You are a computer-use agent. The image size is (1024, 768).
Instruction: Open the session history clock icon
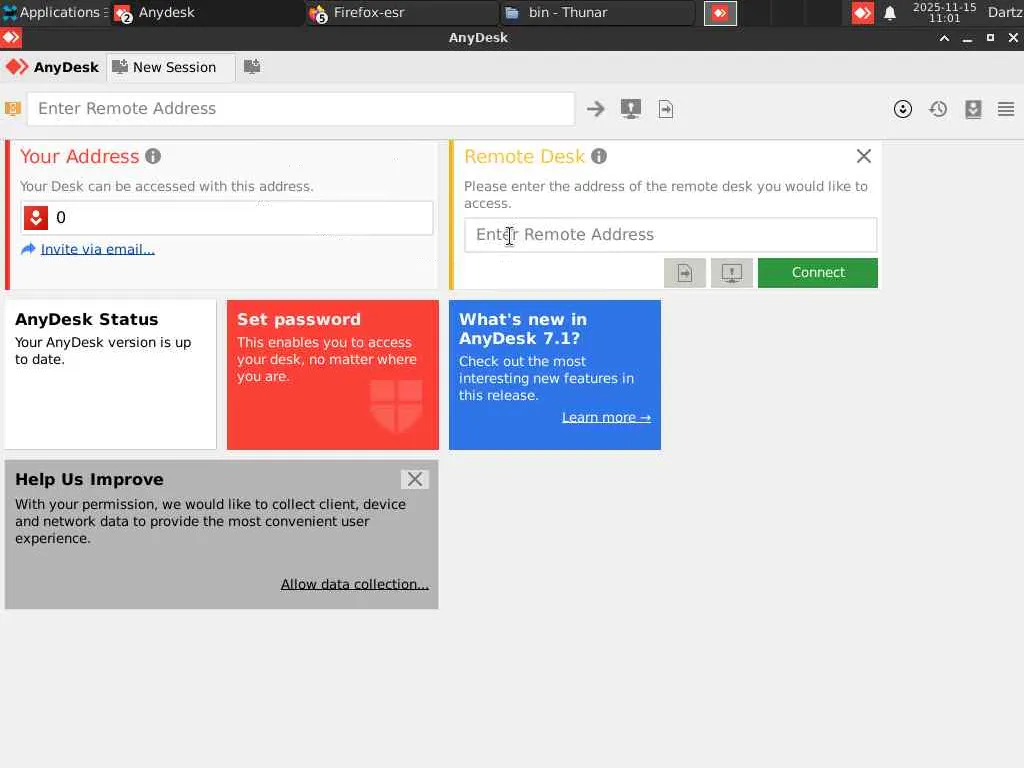click(x=938, y=109)
